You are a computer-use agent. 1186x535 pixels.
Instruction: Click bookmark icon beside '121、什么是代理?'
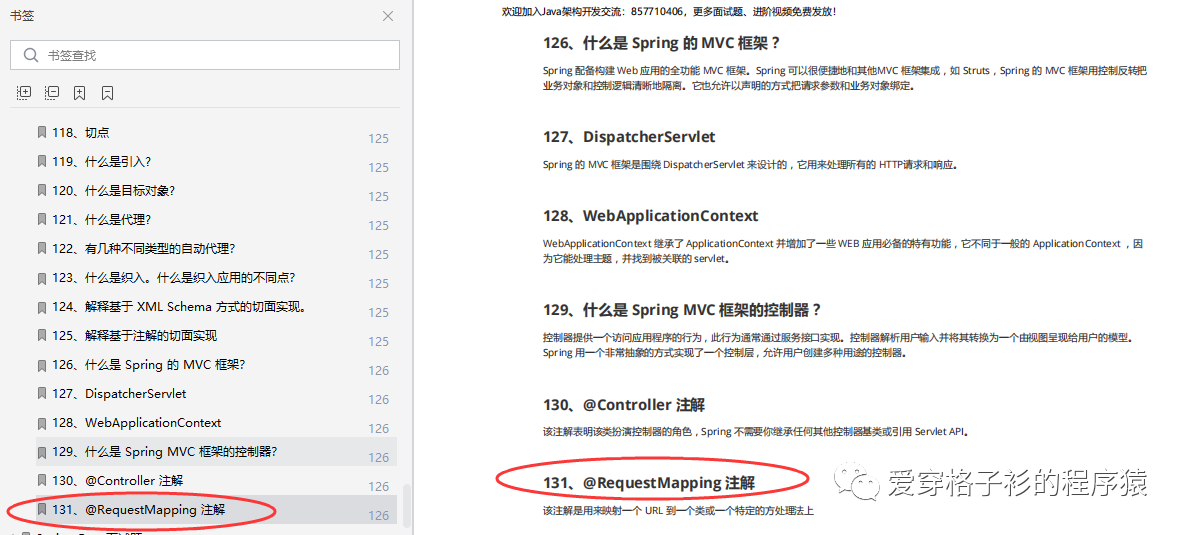coord(42,219)
